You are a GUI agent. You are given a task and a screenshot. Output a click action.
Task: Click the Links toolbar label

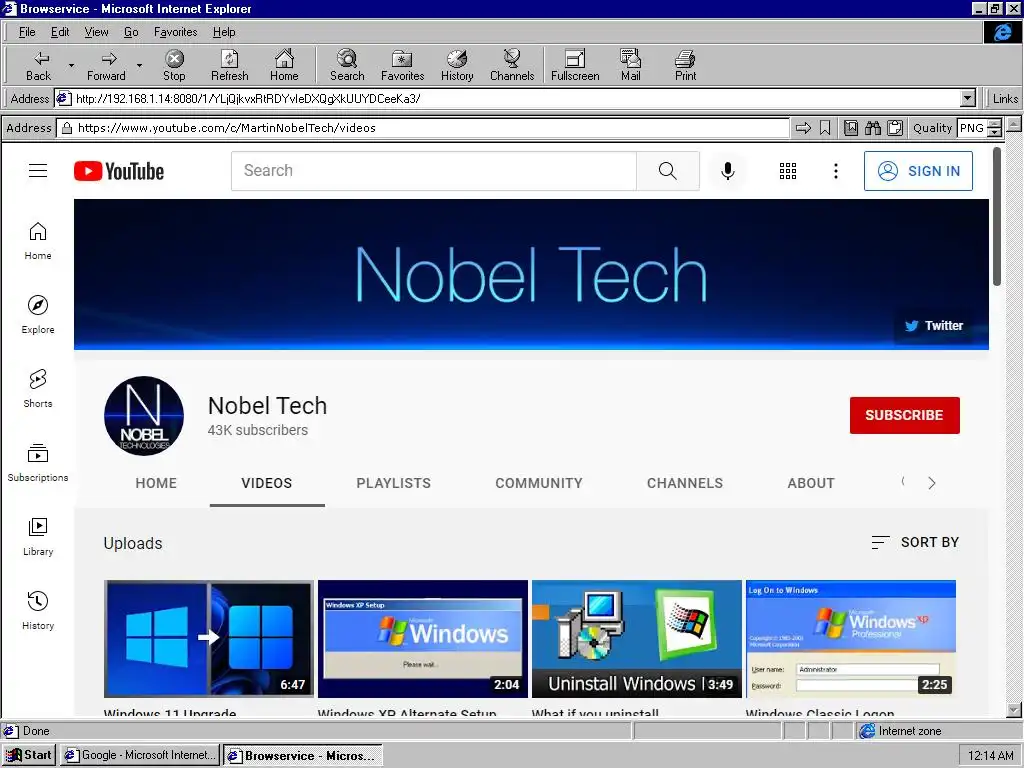pyautogui.click(x=1004, y=99)
